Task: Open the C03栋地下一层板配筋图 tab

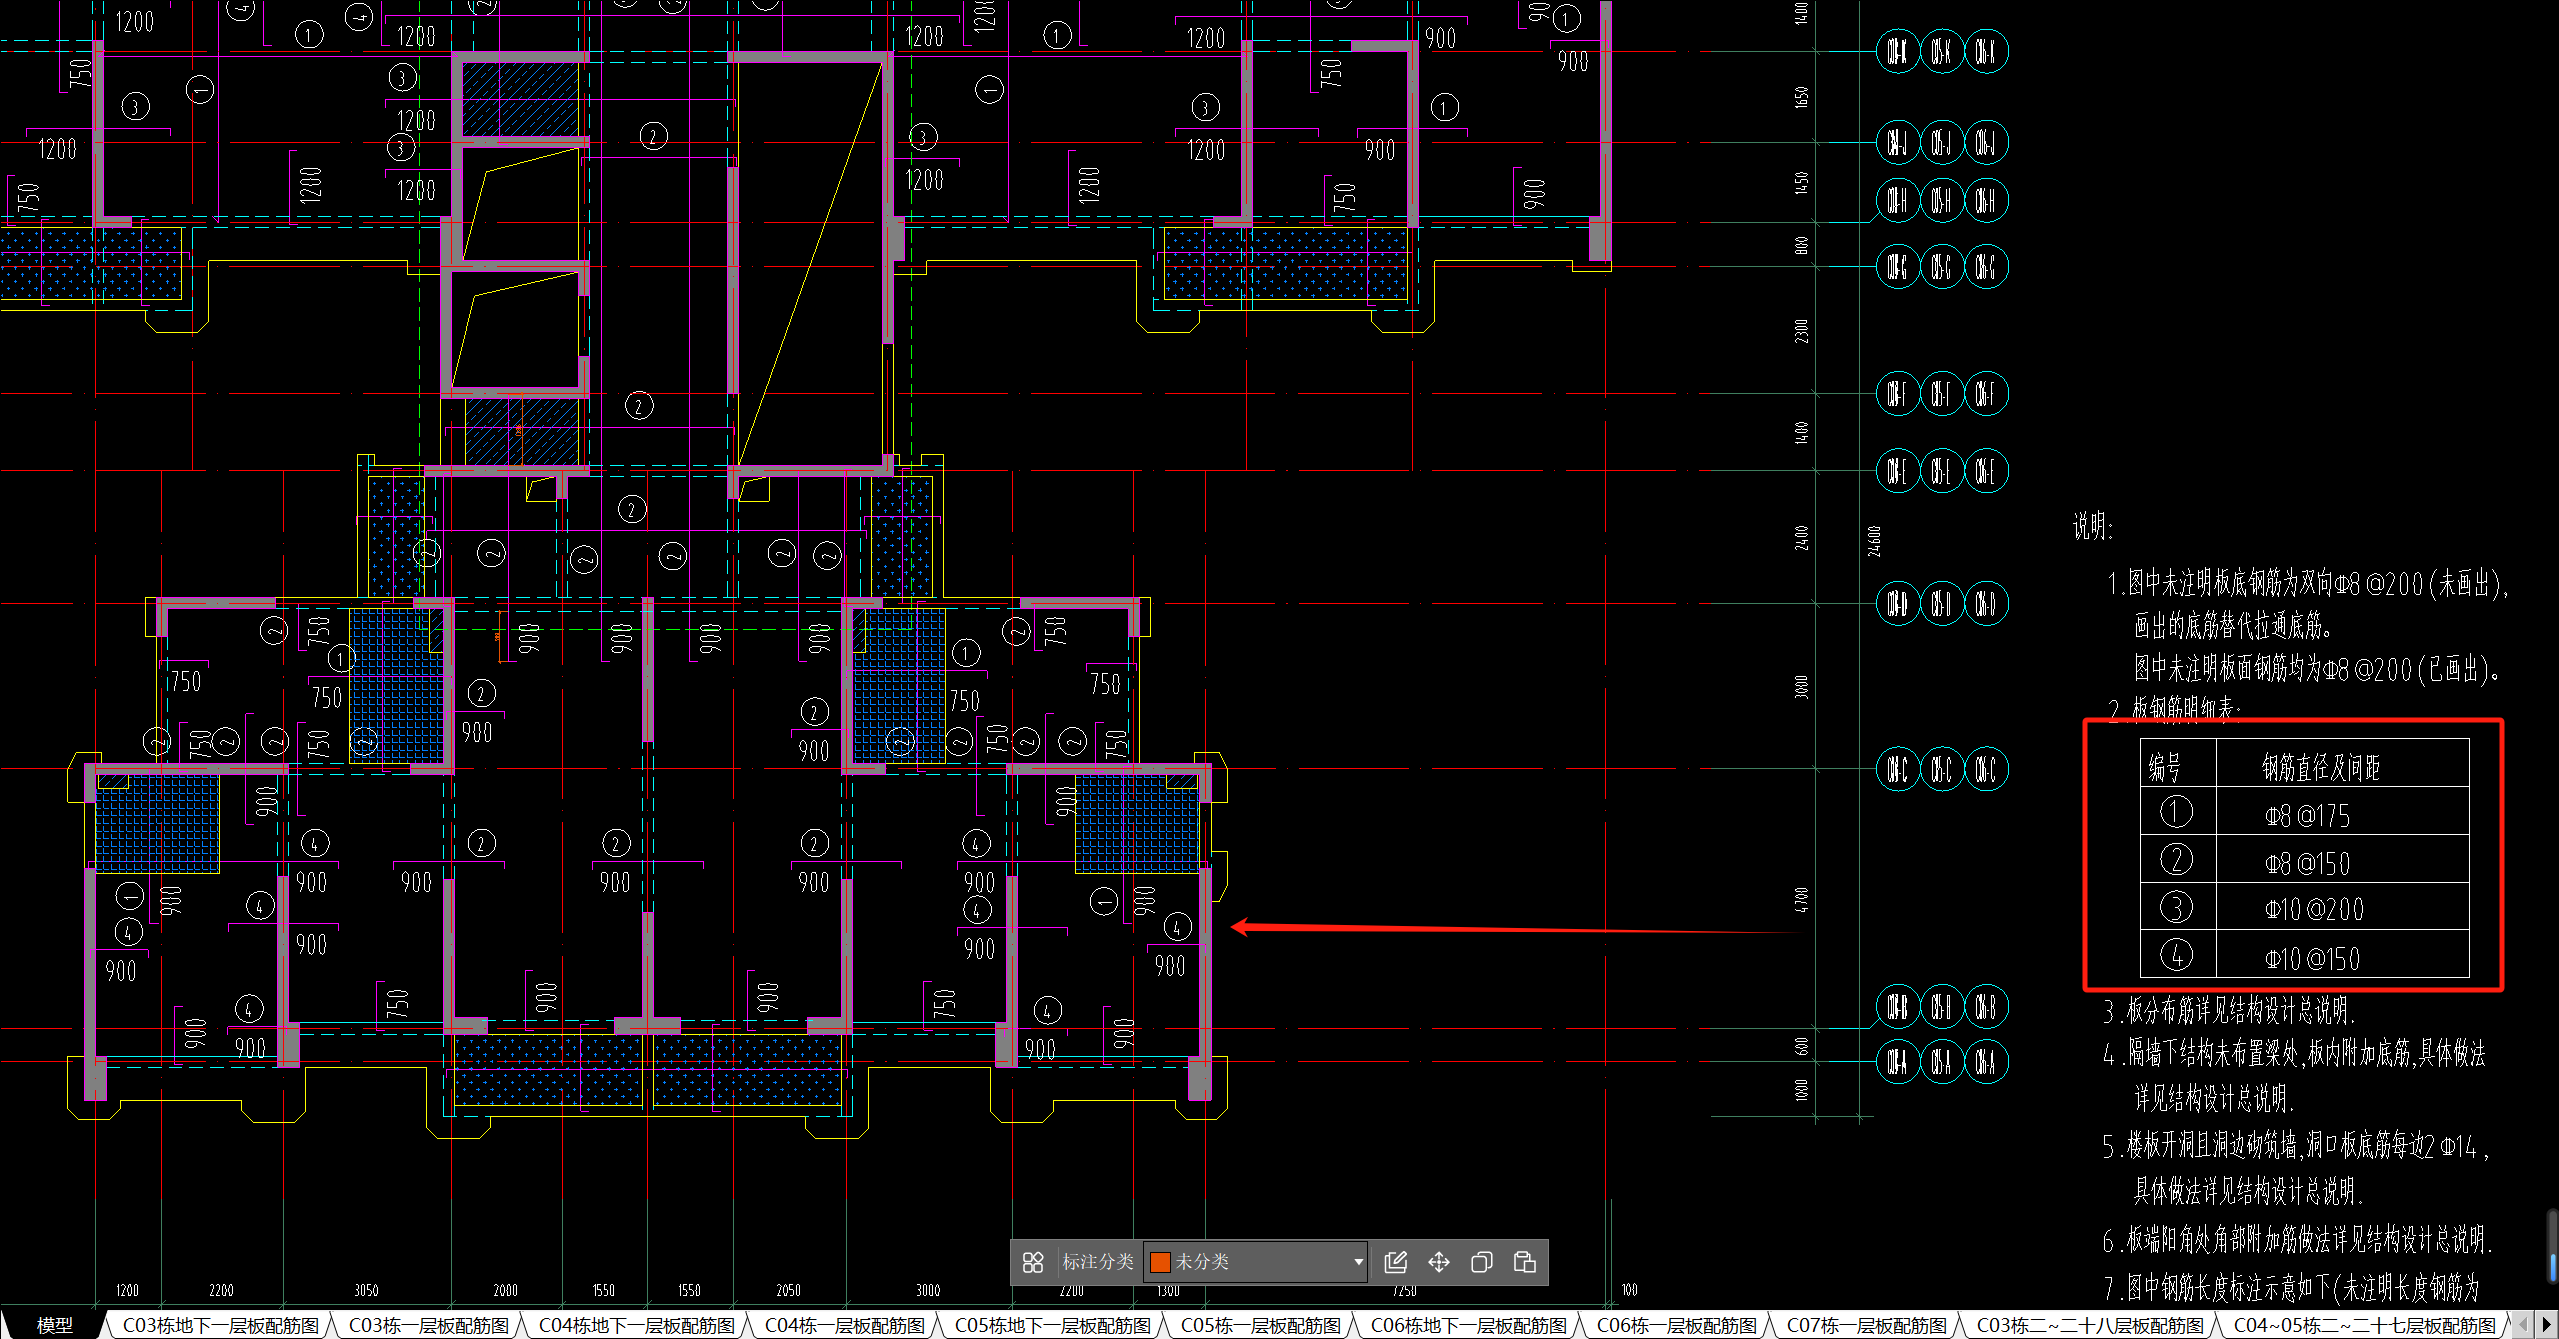Action: pos(220,1325)
